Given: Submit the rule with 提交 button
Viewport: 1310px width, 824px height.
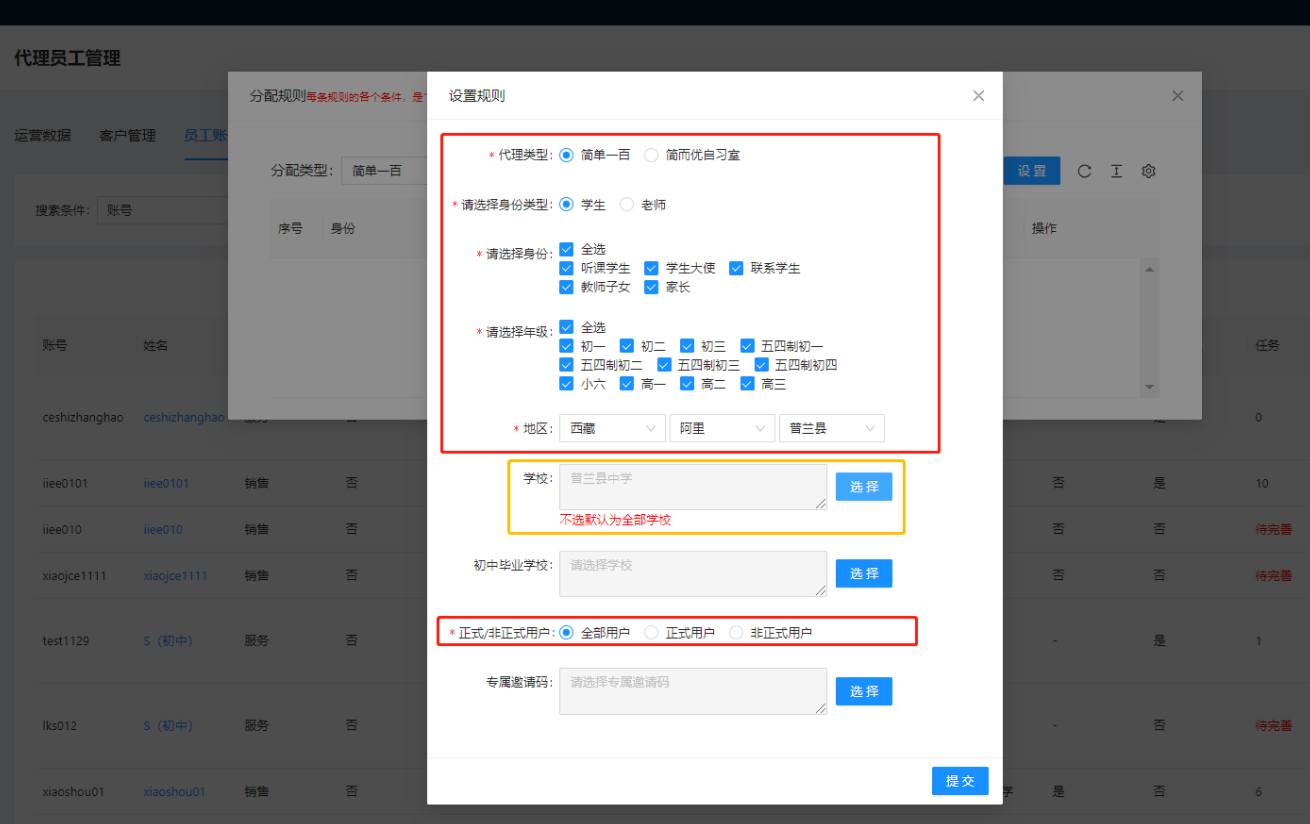Looking at the screenshot, I should click(960, 781).
